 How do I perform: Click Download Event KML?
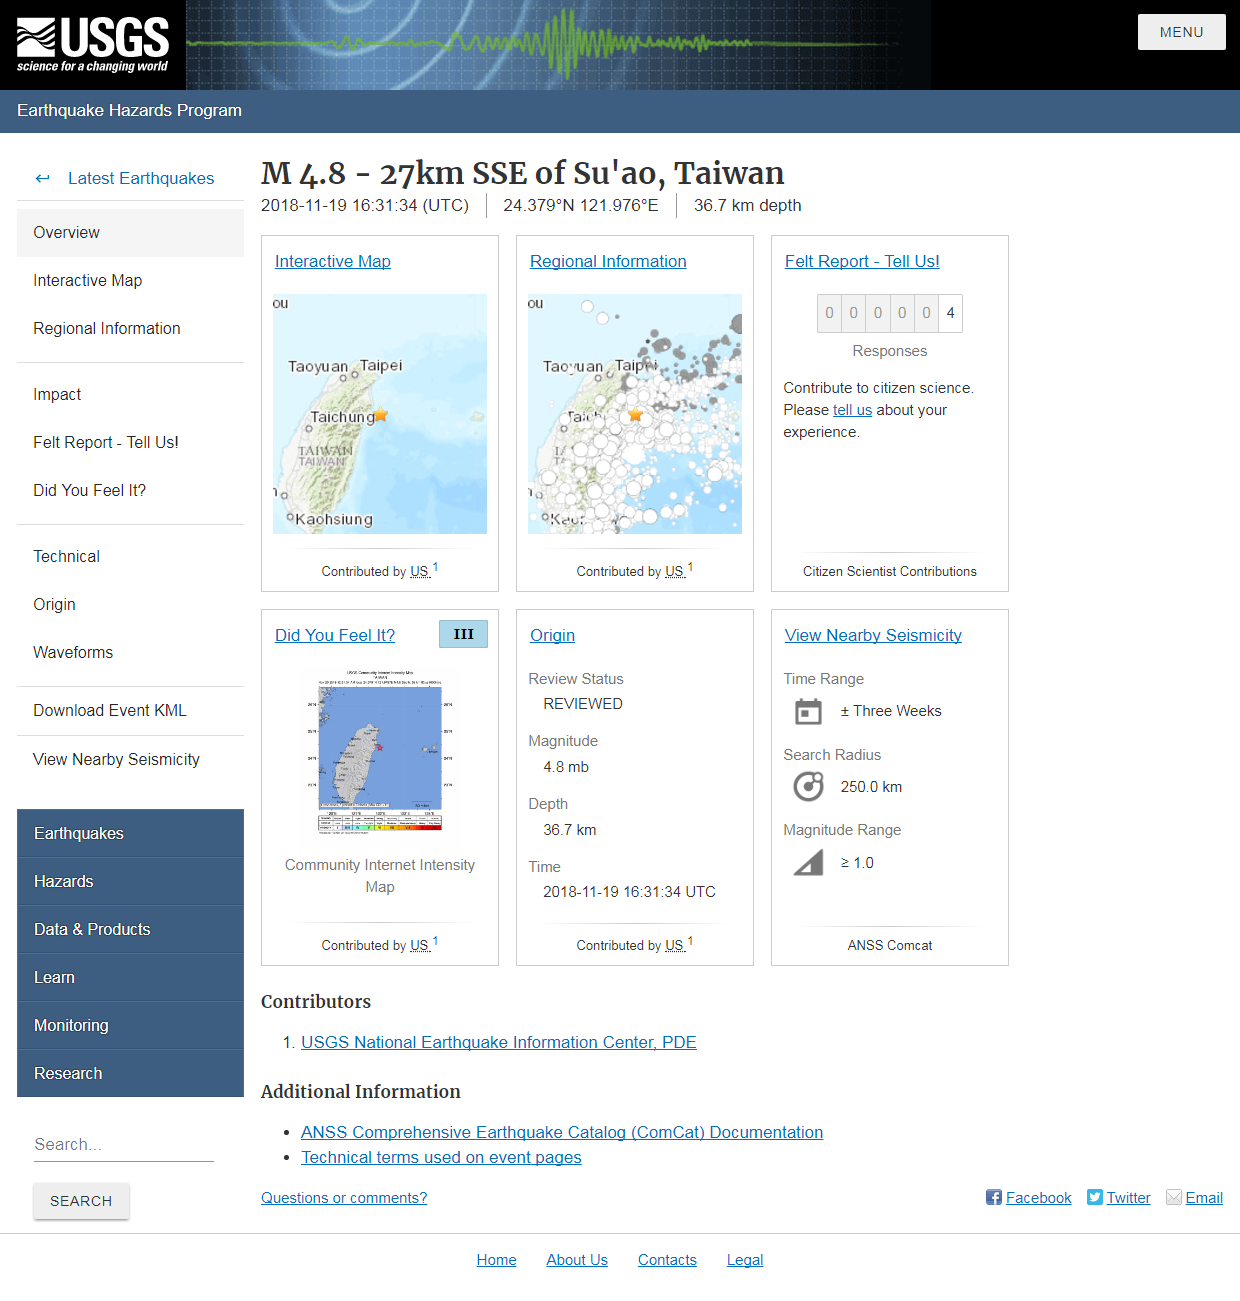coord(130,710)
